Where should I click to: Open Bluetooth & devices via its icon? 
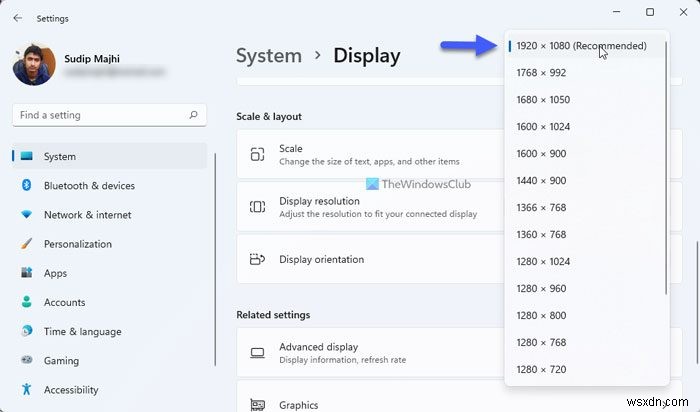point(26,186)
